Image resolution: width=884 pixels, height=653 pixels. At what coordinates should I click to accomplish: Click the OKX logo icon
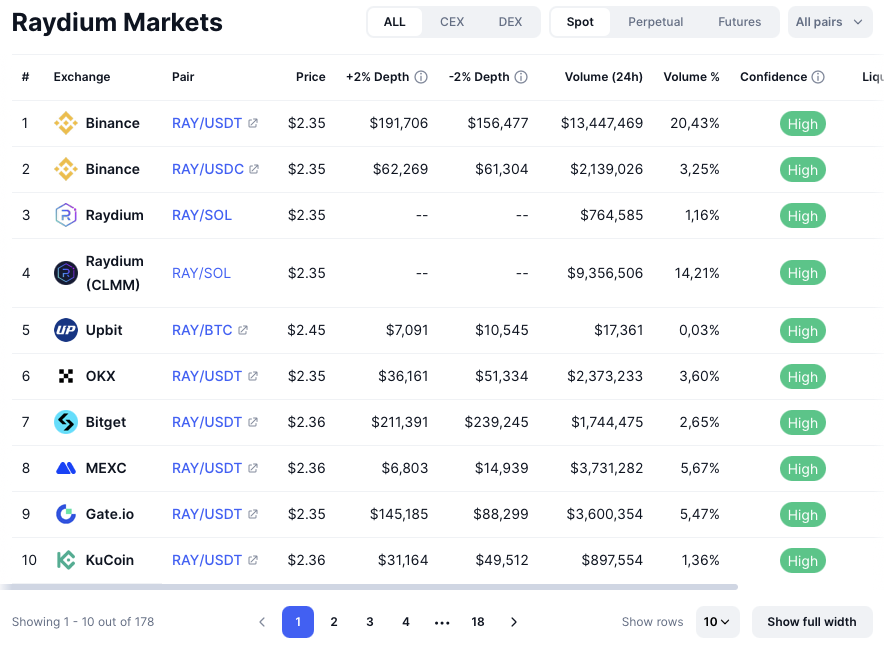pos(65,376)
